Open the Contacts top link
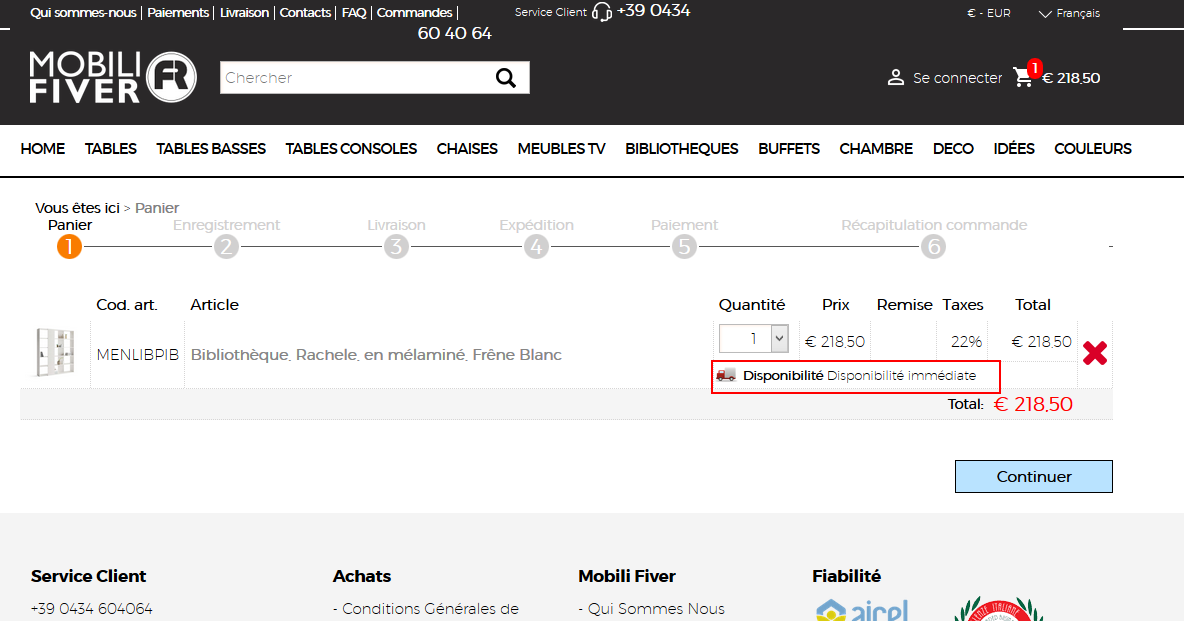Image resolution: width=1184 pixels, height=621 pixels. pos(305,13)
